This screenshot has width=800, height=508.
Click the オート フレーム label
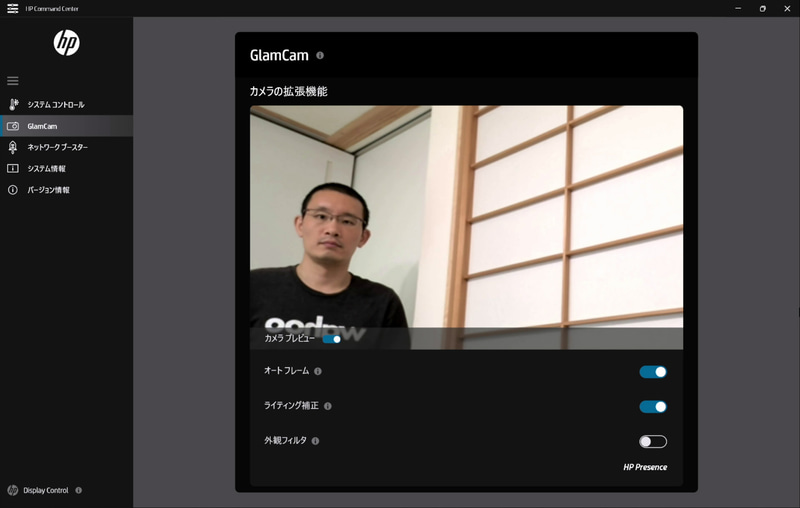pos(286,371)
